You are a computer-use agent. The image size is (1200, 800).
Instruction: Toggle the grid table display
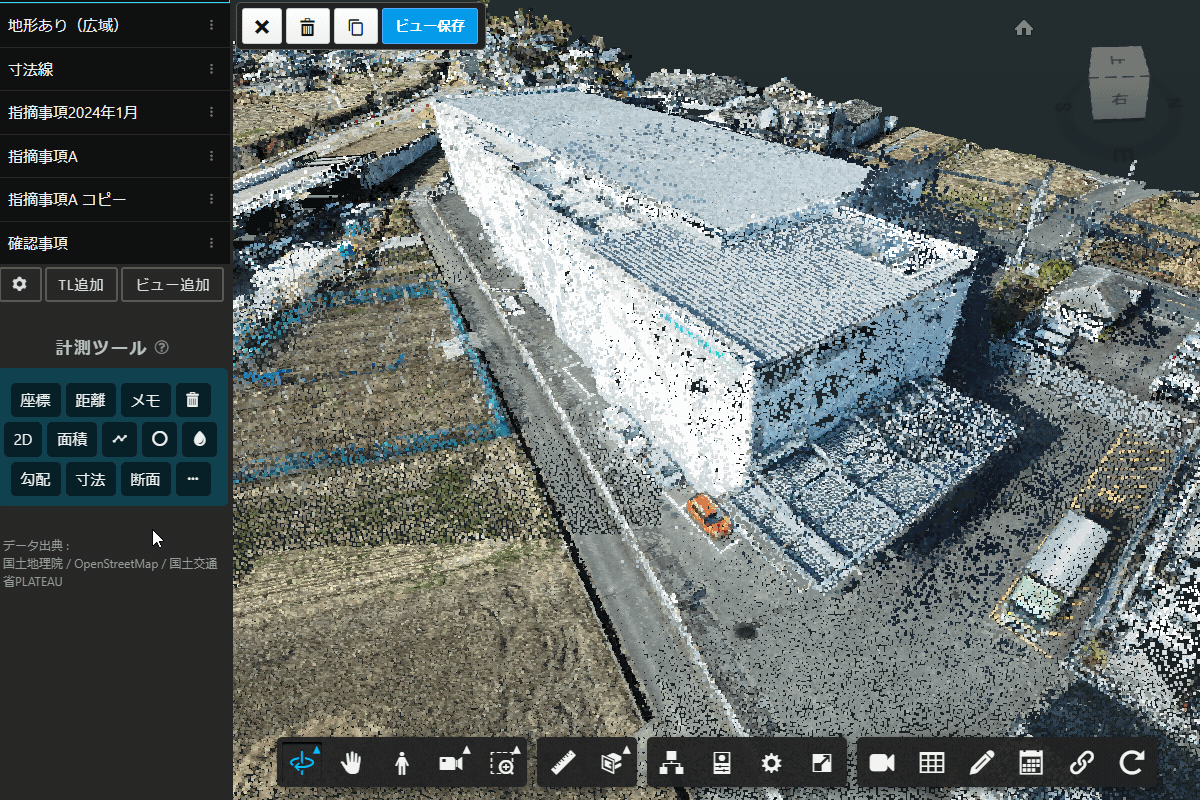(x=931, y=763)
